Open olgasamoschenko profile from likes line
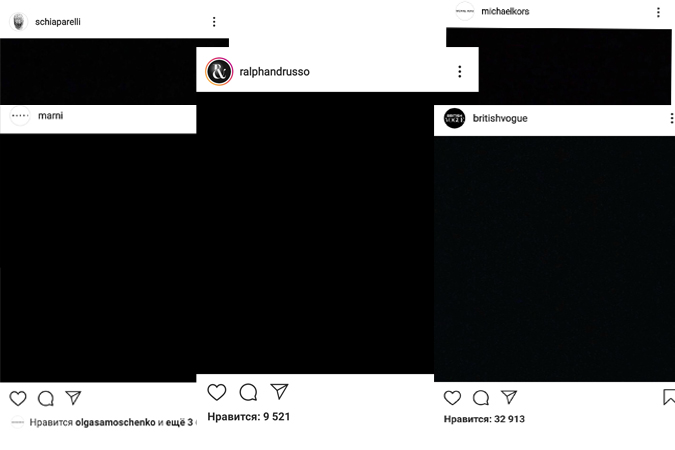 [x=115, y=422]
